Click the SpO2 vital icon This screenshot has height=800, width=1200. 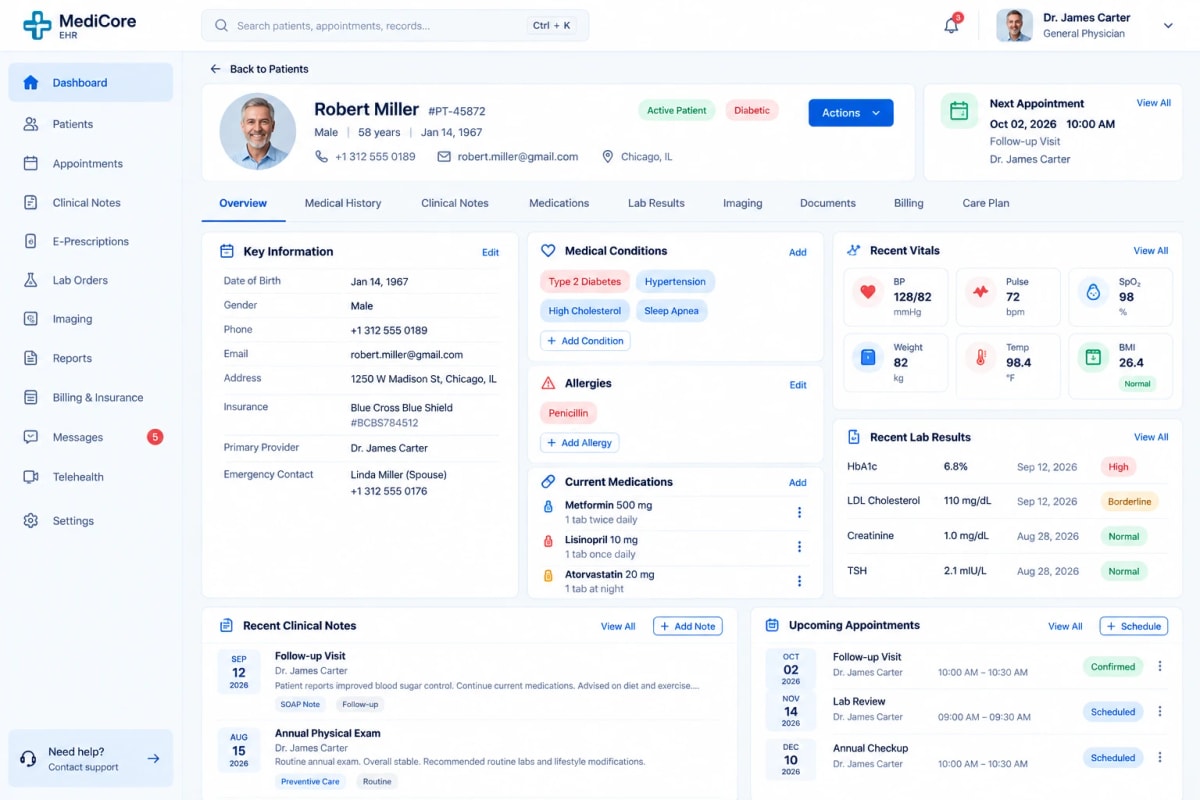pyautogui.click(x=1093, y=293)
